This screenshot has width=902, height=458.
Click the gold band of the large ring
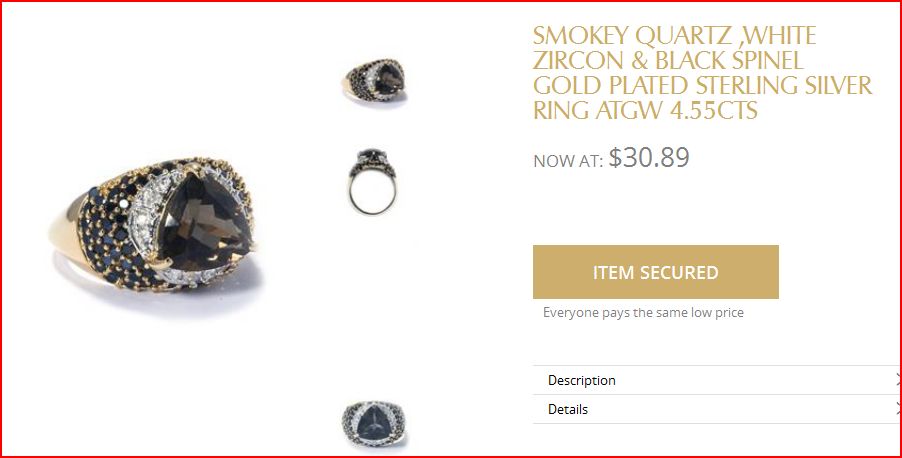(63, 227)
